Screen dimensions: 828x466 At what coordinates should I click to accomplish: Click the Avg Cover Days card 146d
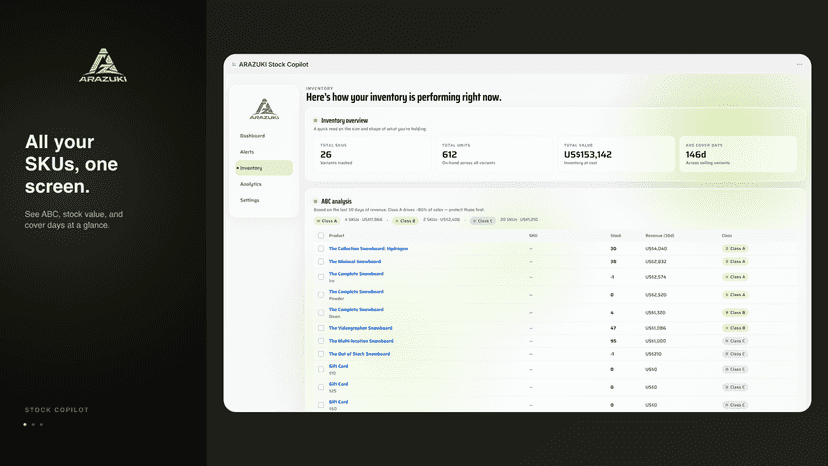tap(738, 154)
